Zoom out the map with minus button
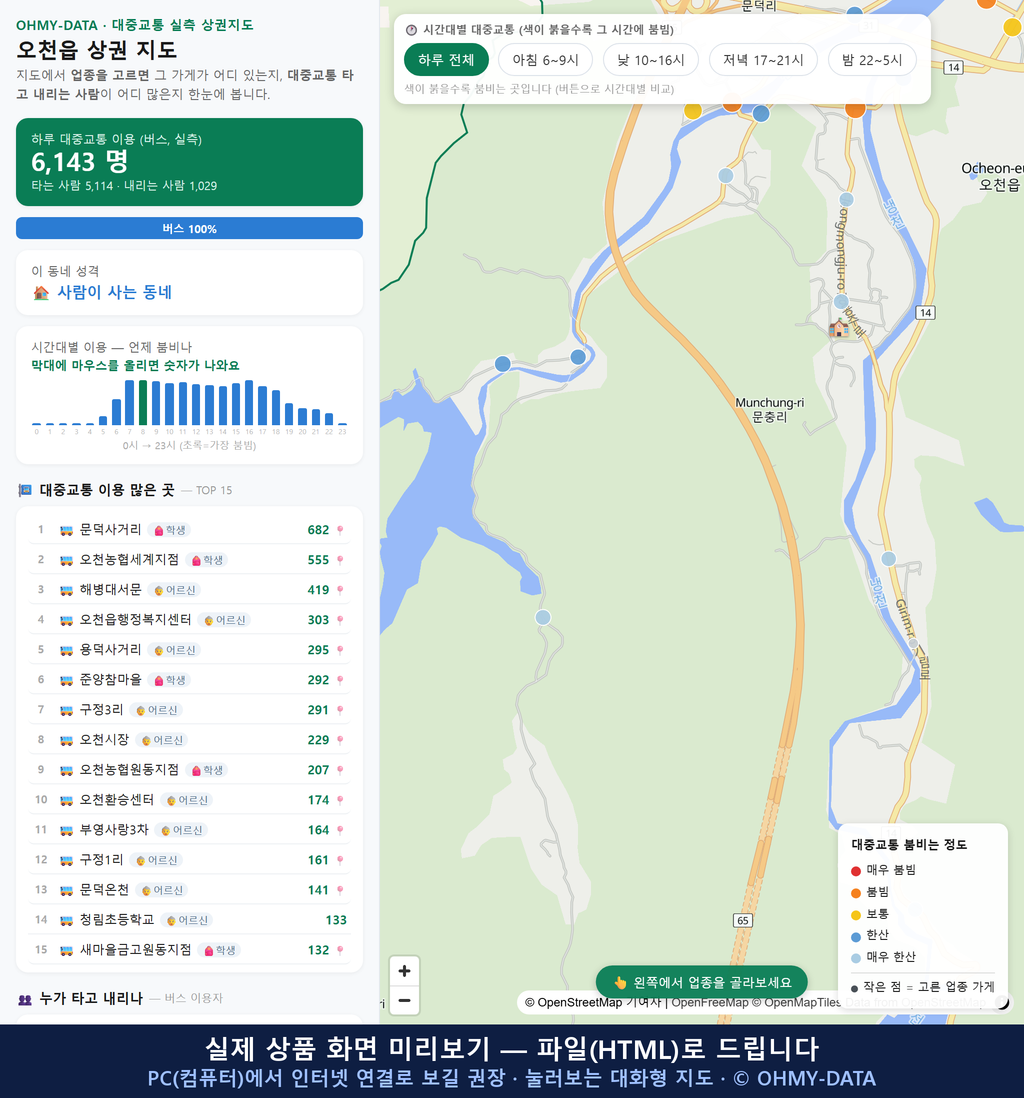Screen dimensions: 1024x1098 tap(404, 1000)
